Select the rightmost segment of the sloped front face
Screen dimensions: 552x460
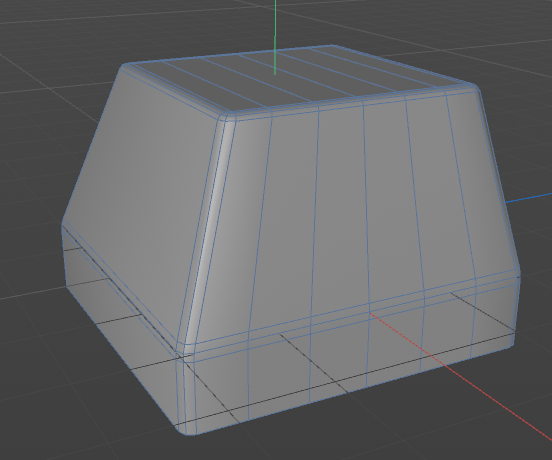[x=481, y=183]
